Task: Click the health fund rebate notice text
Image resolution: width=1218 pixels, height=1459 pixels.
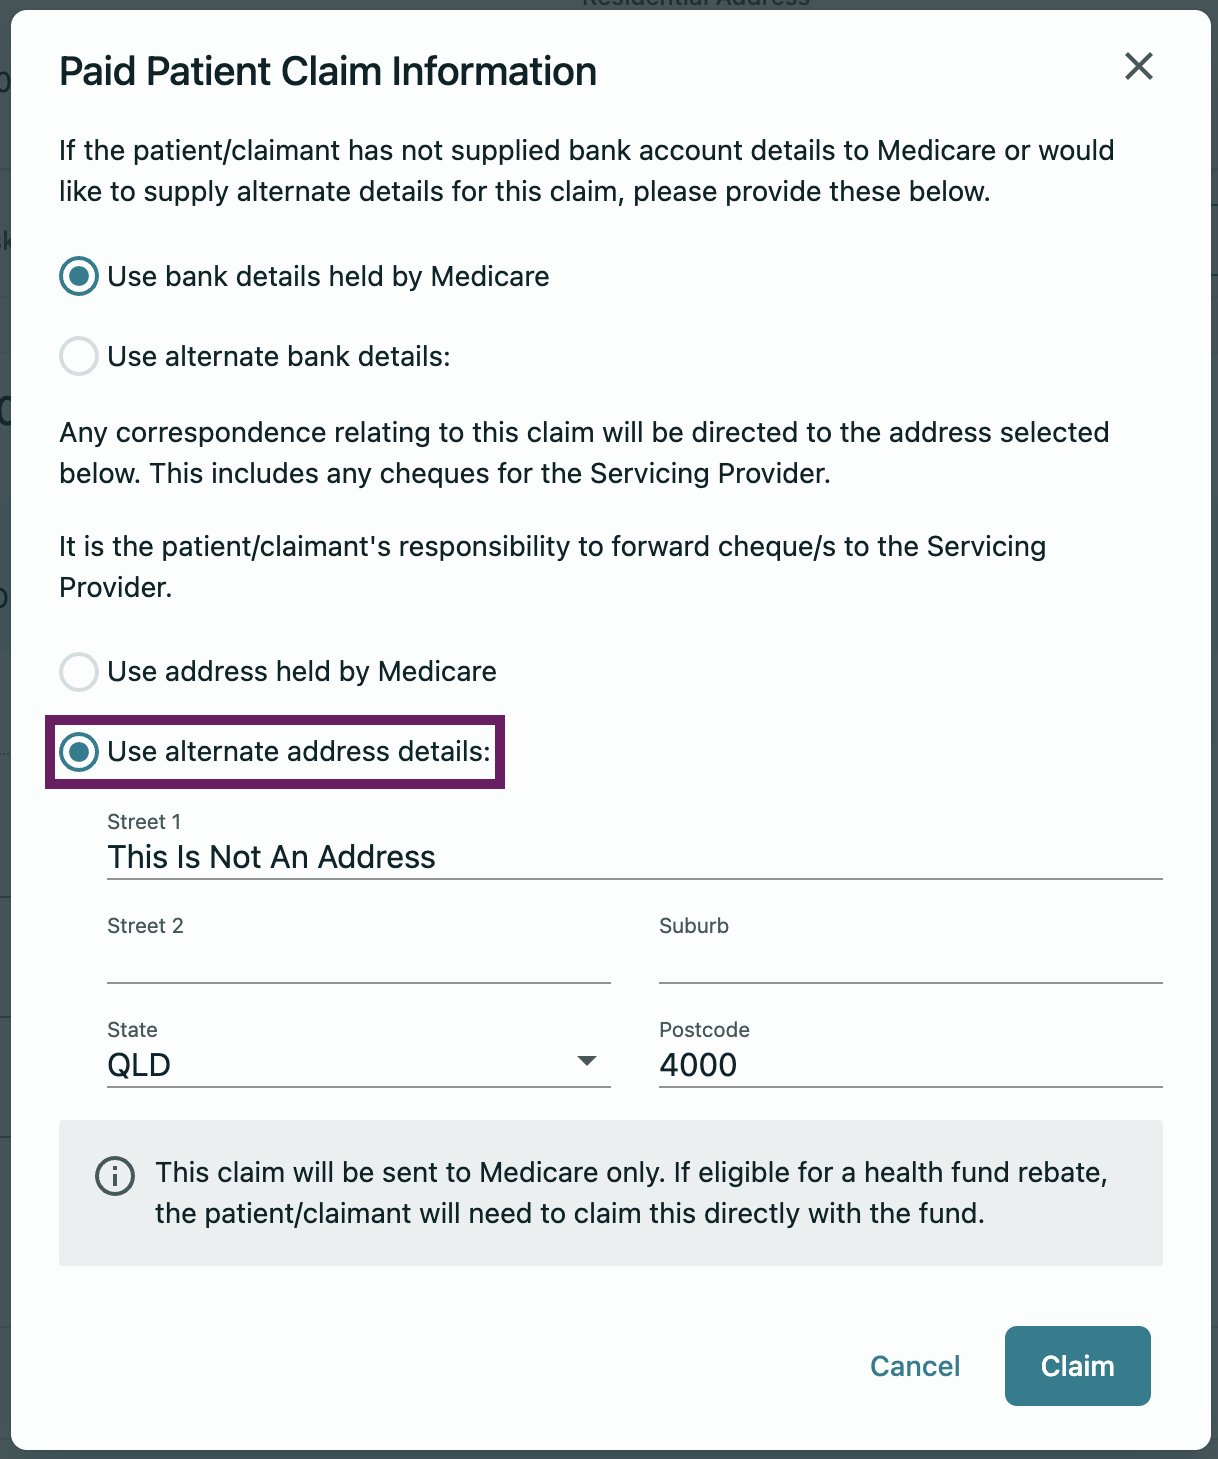Action: click(x=630, y=1193)
